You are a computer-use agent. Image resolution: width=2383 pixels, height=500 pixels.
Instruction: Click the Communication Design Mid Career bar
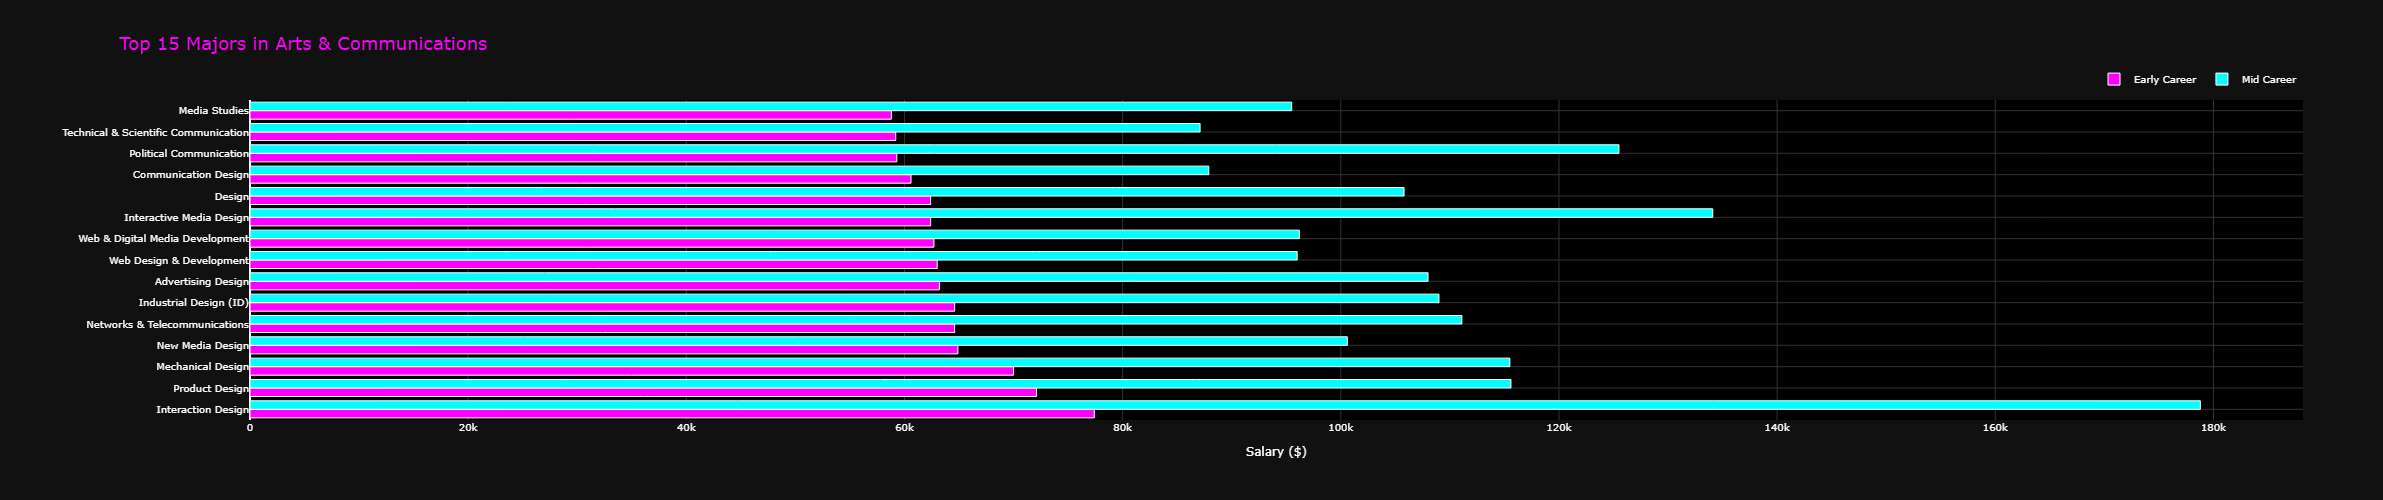click(x=729, y=170)
